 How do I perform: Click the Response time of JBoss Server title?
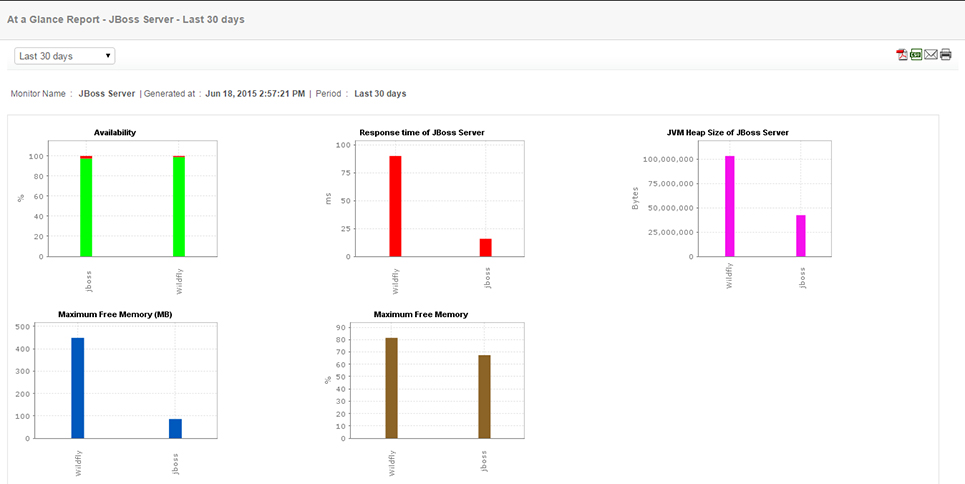coord(422,132)
